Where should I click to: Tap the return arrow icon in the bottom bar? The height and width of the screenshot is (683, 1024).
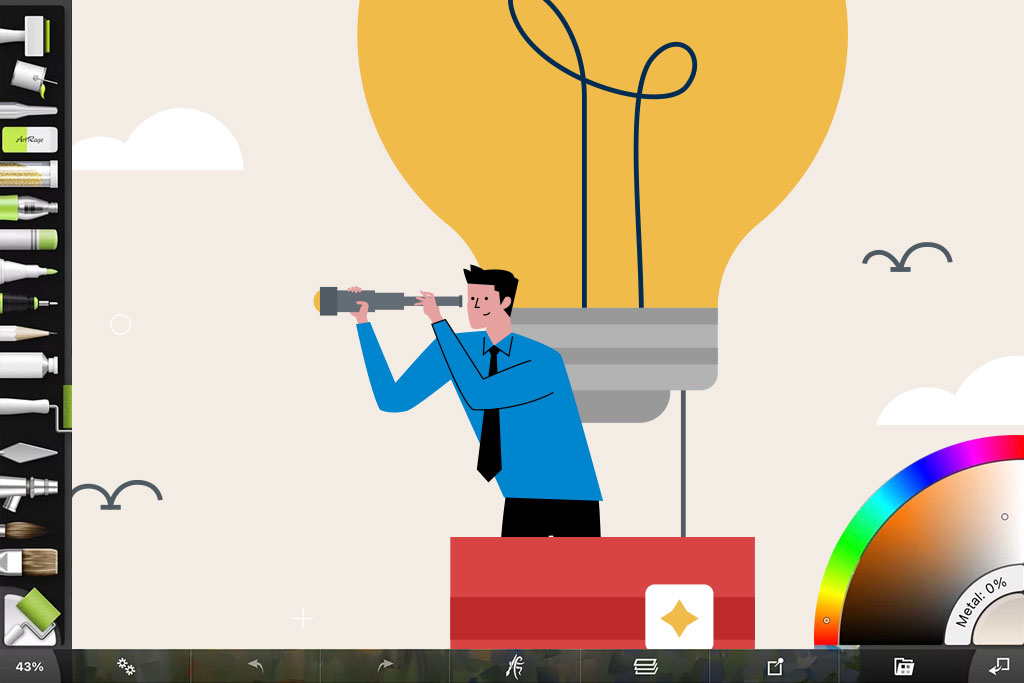point(999,667)
